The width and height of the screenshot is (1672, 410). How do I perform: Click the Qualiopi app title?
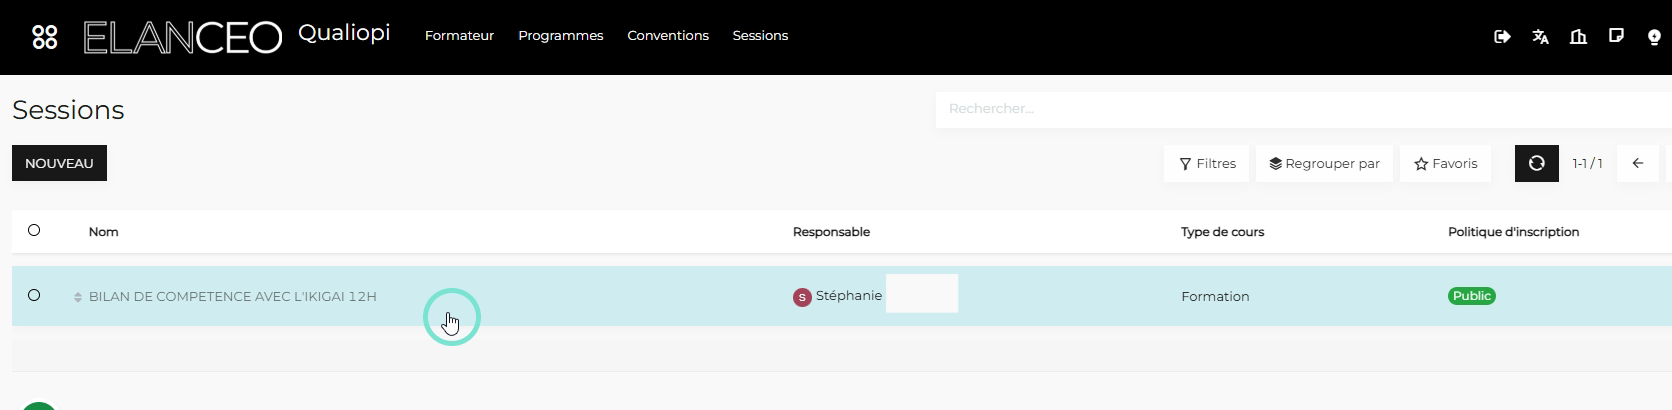[x=344, y=33]
